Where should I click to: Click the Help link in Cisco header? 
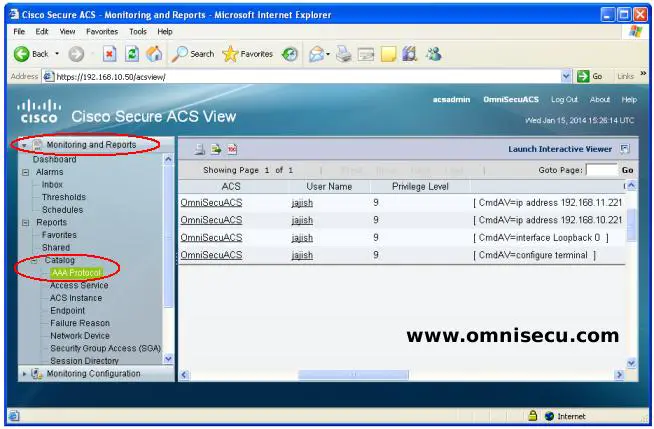tap(629, 100)
